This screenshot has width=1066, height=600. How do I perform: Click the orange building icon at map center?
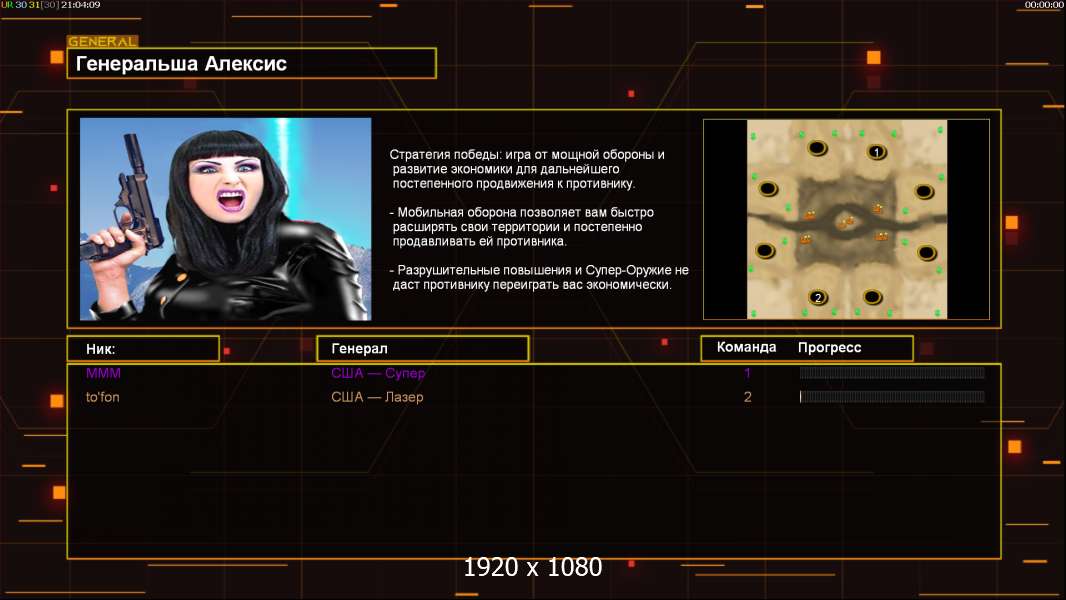coord(846,222)
